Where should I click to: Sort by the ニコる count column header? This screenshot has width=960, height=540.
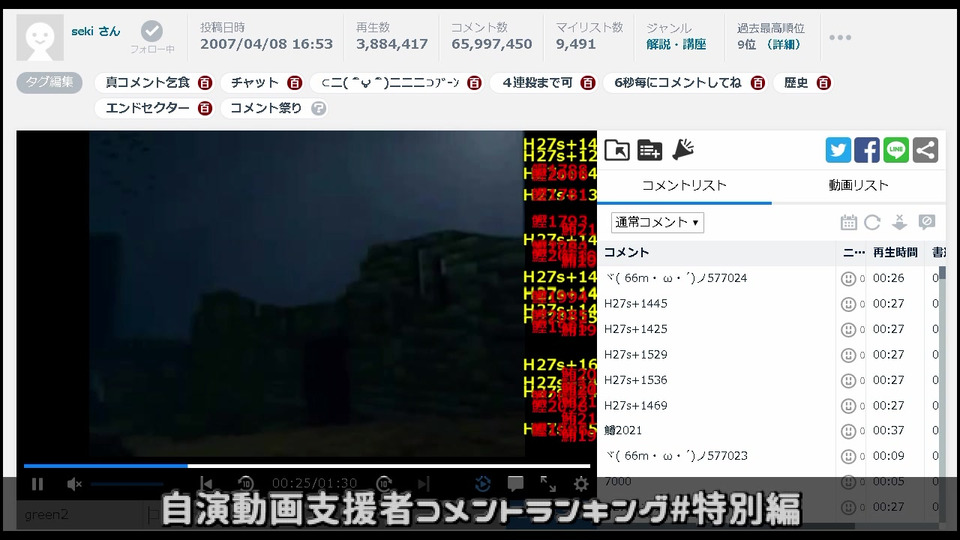click(x=853, y=252)
